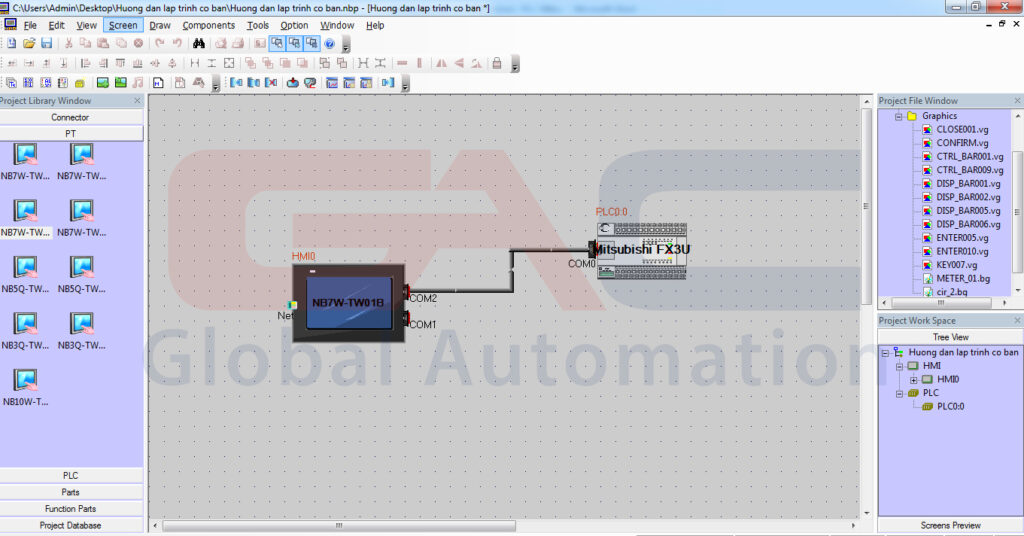Viewport: 1024px width, 536px height.
Task: Switch library to the Connector category
Action: tap(71, 118)
